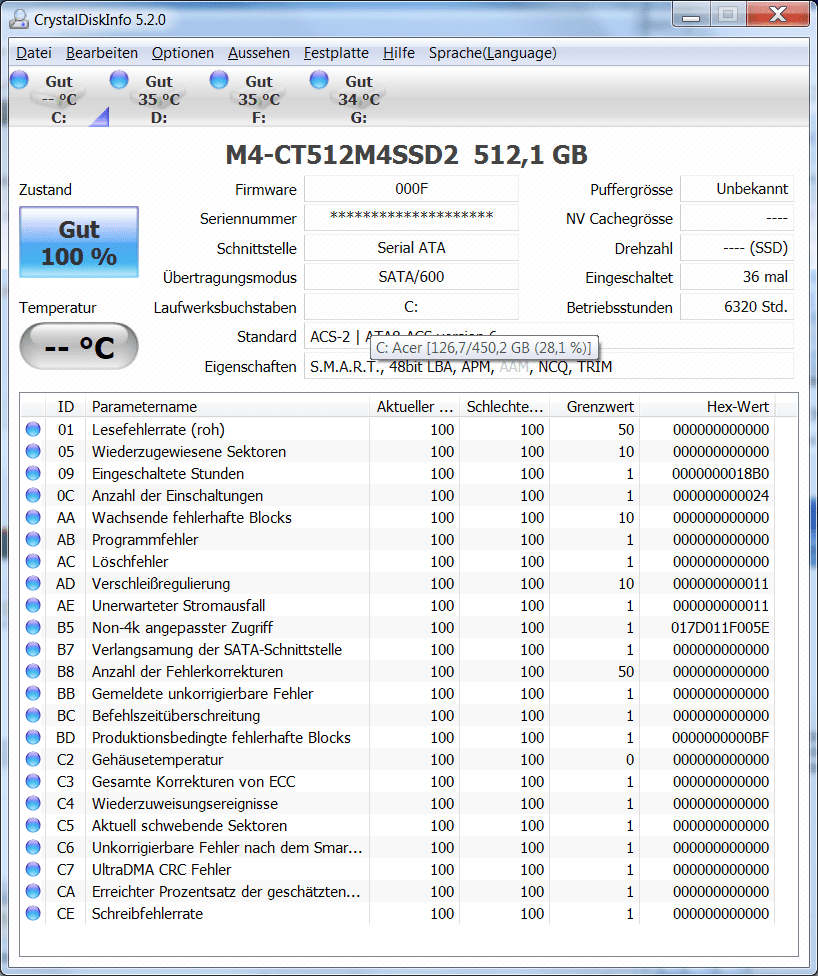Open the Optionen menu
This screenshot has height=976, width=818.
[182, 53]
